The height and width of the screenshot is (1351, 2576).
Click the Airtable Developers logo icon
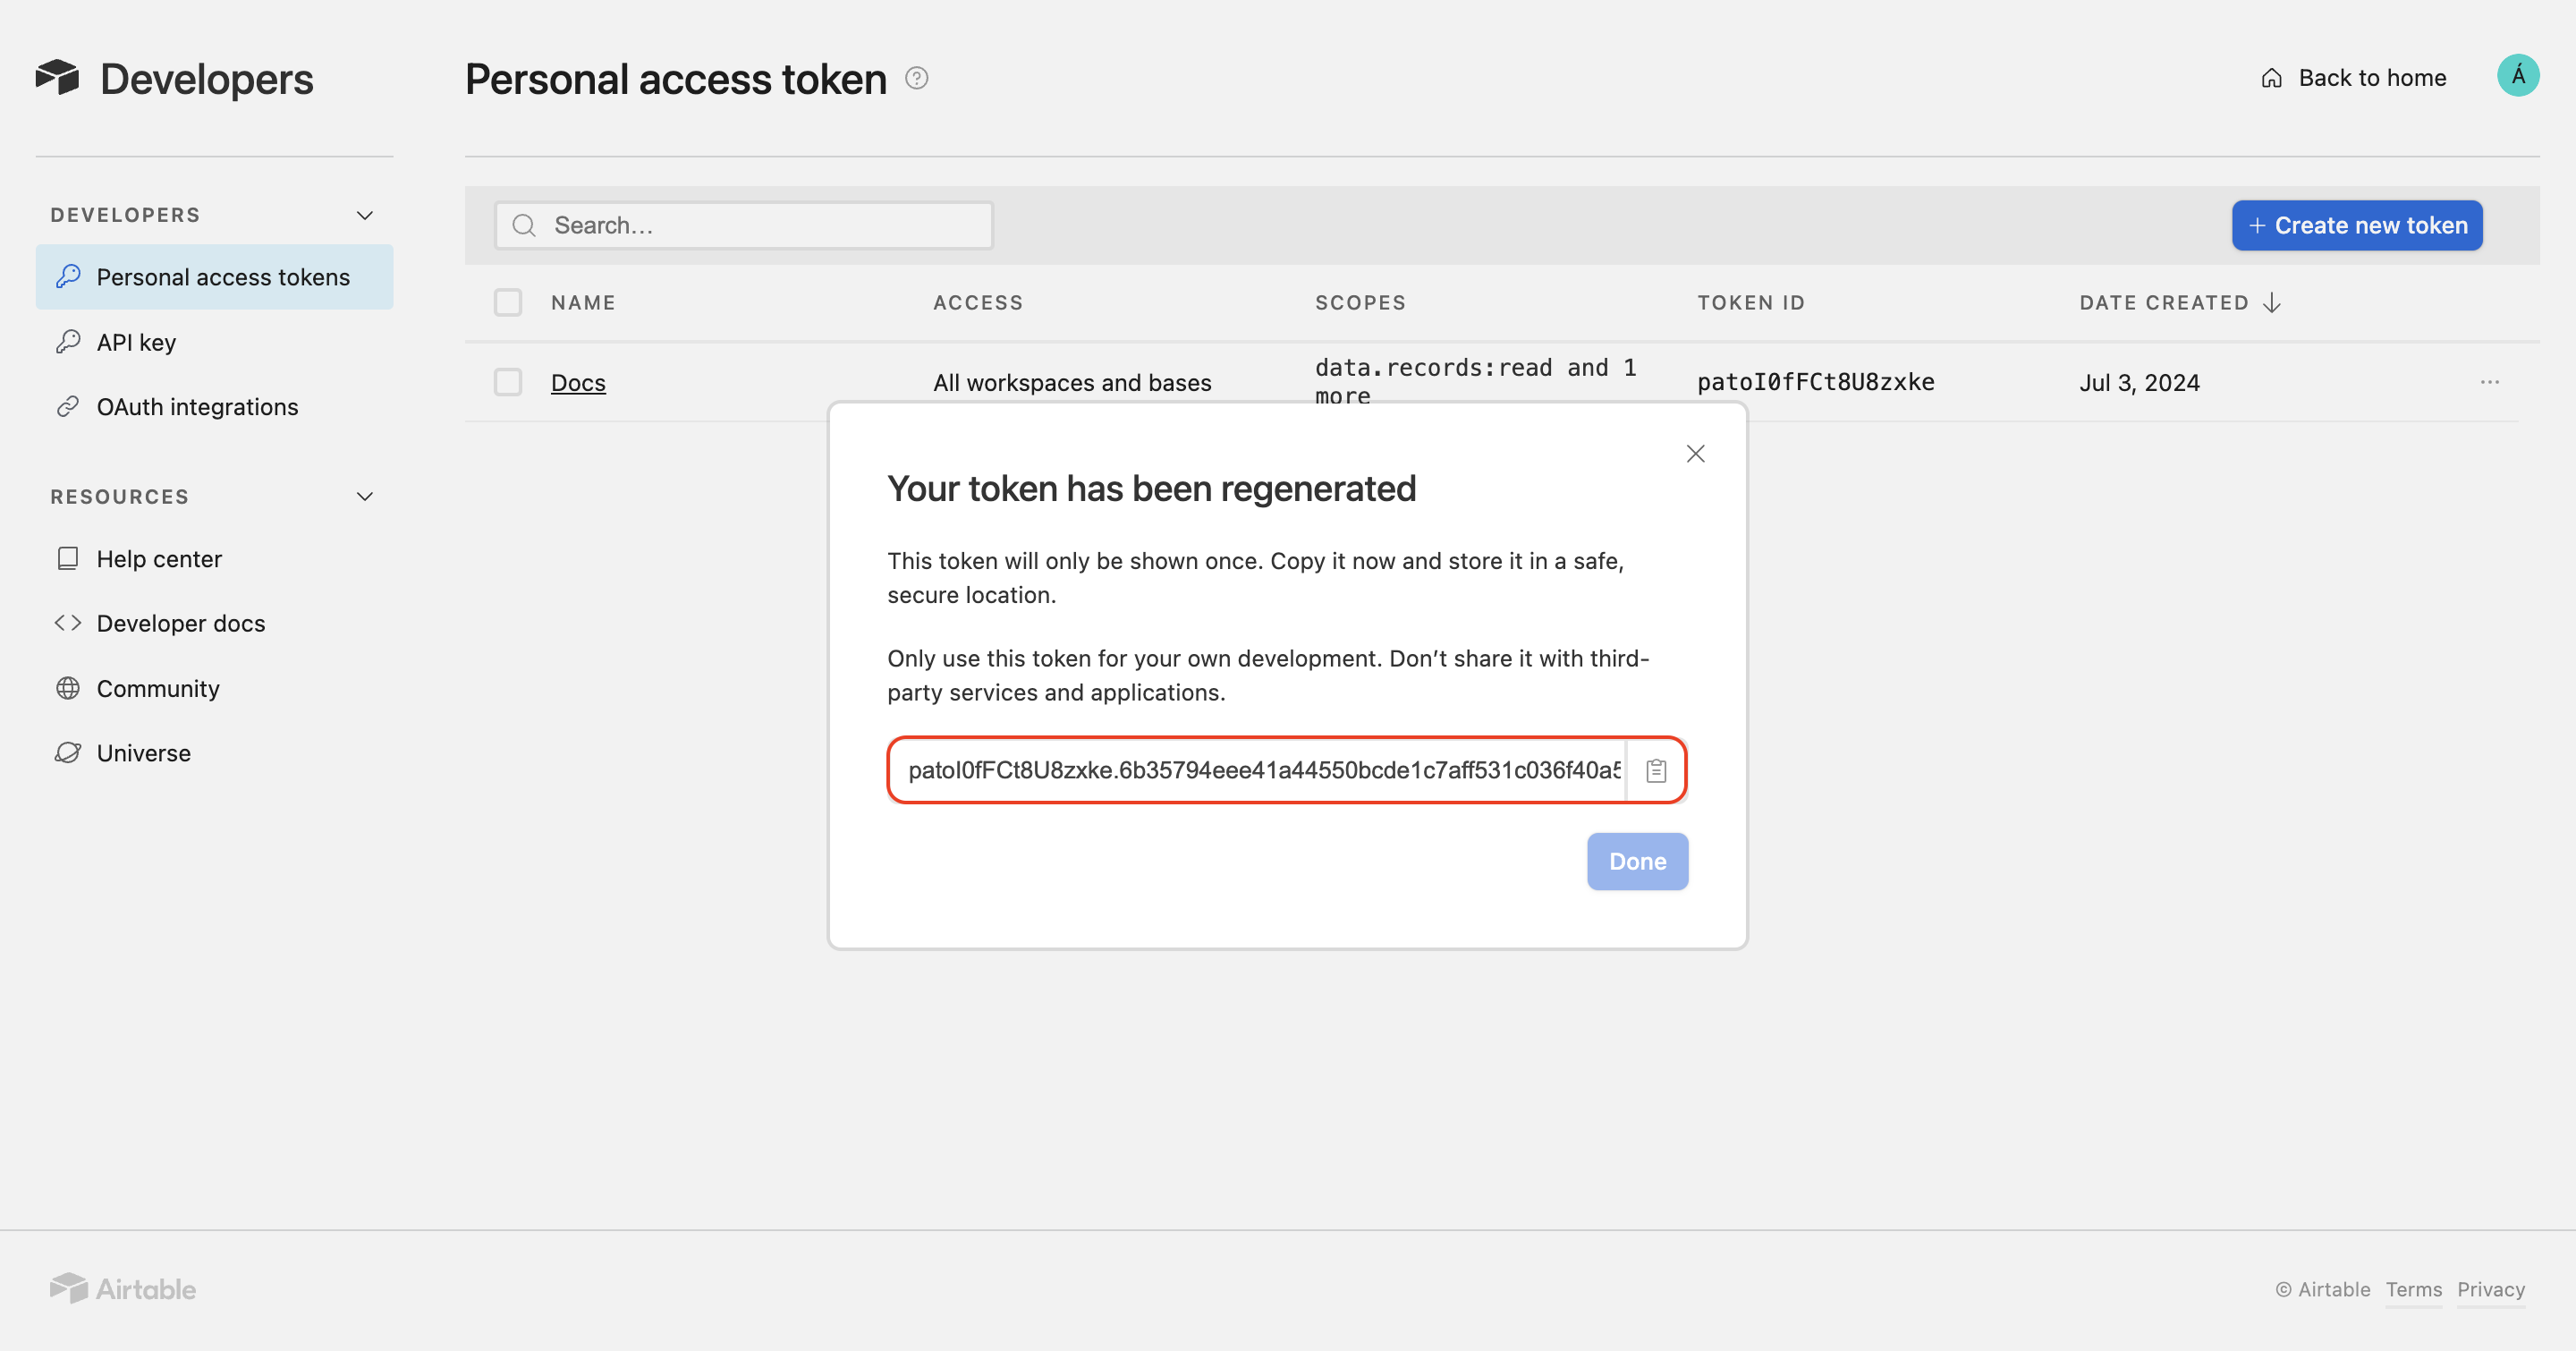pyautogui.click(x=57, y=77)
